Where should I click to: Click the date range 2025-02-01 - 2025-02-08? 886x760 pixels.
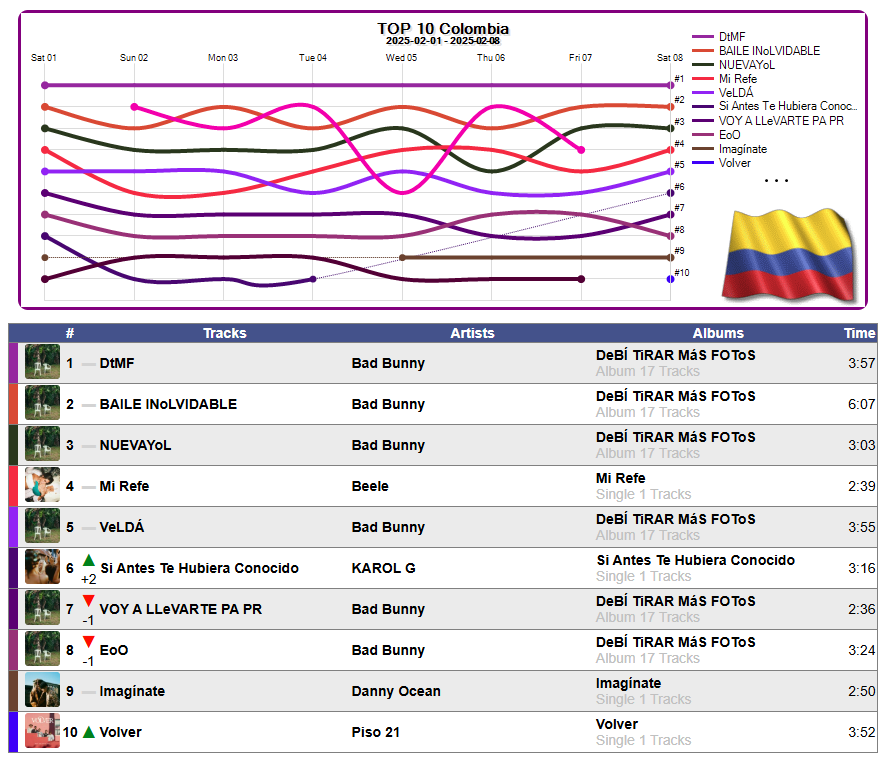pyautogui.click(x=443, y=41)
